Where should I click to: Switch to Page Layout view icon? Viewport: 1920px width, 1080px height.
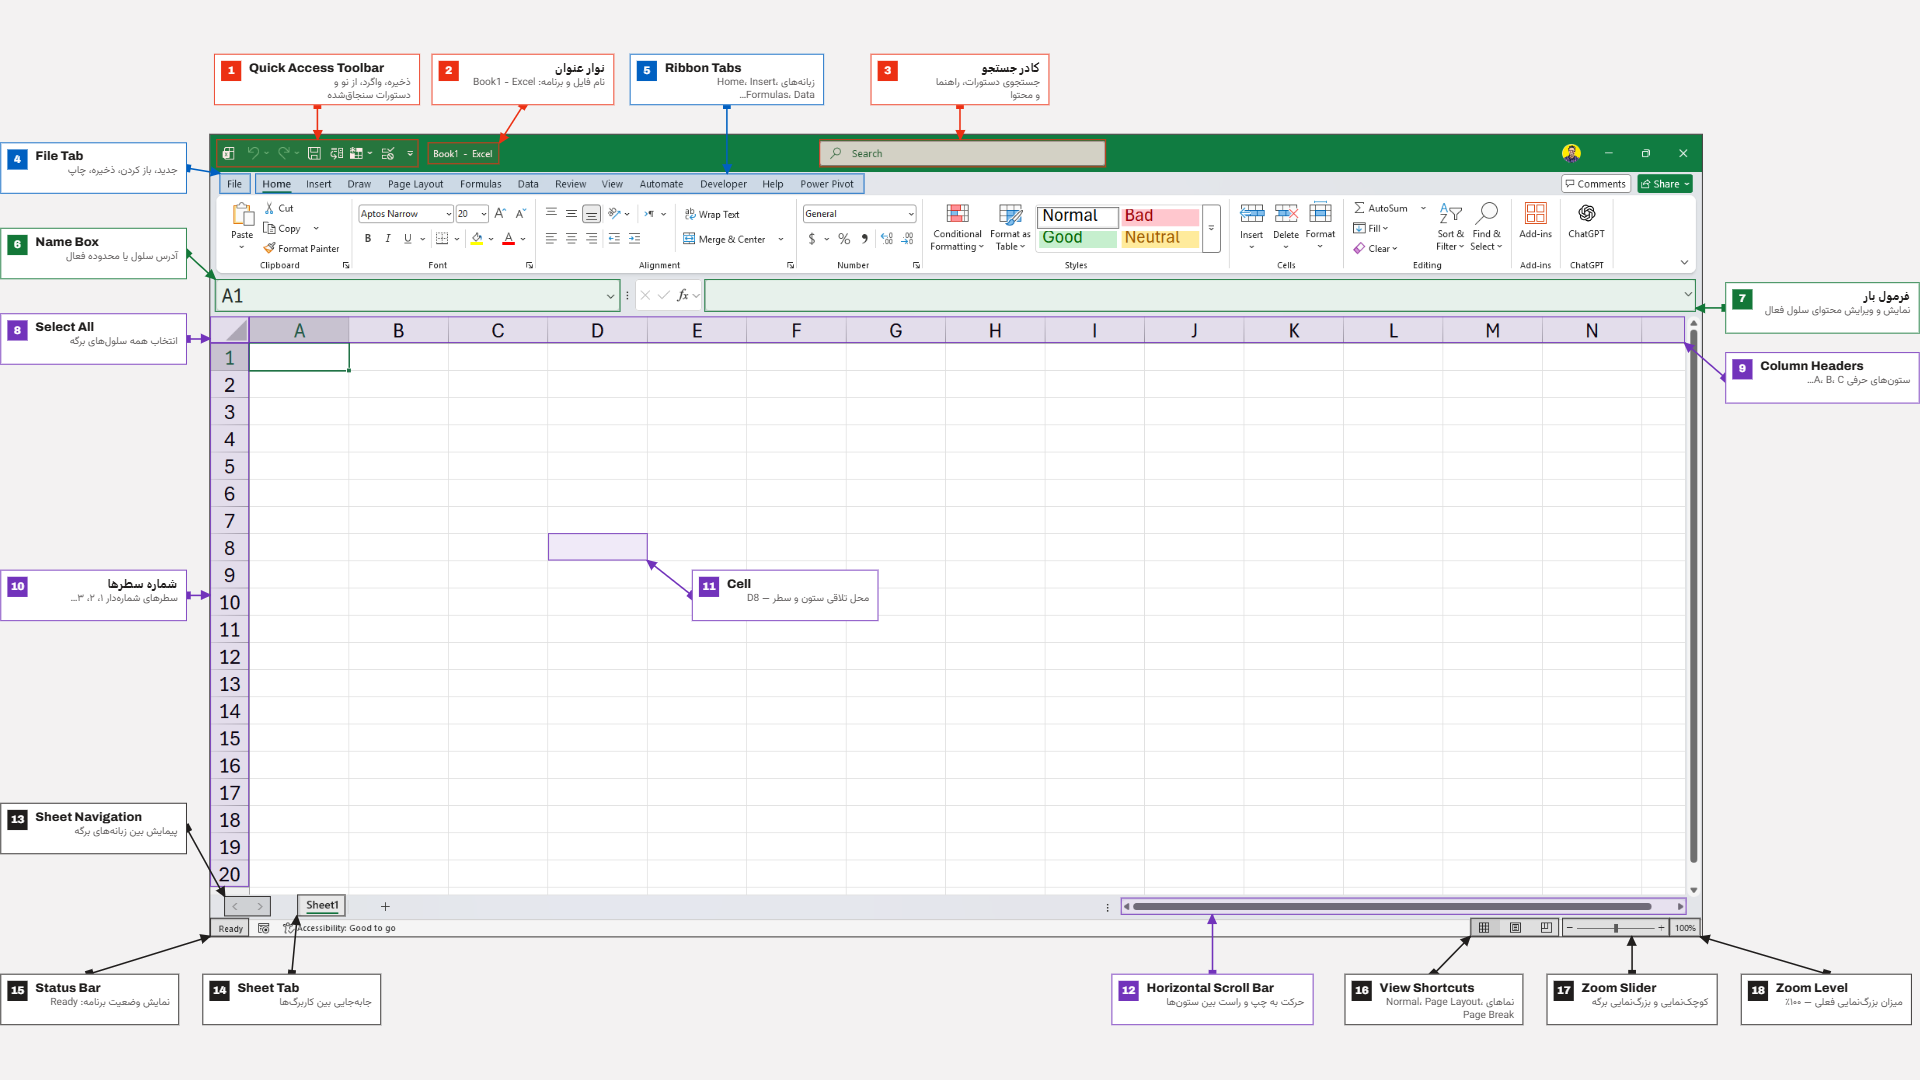point(1515,928)
